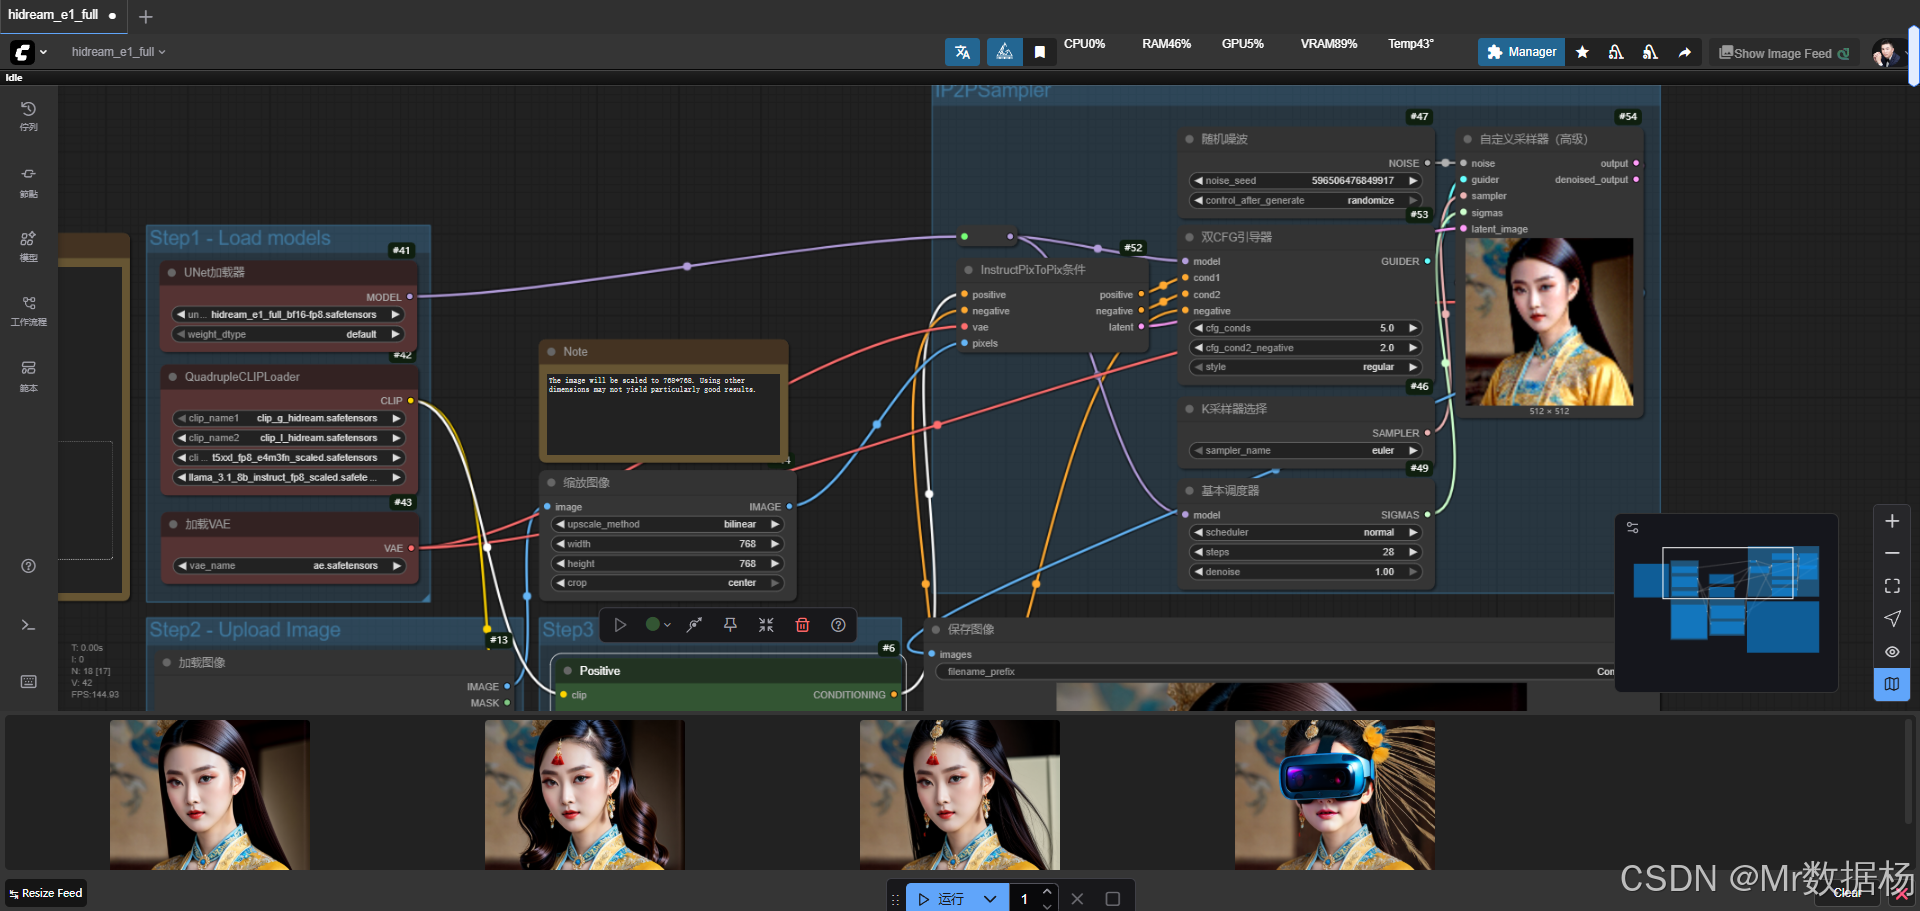Click the translate language icon
This screenshot has height=911, width=1920.
[x=962, y=52]
